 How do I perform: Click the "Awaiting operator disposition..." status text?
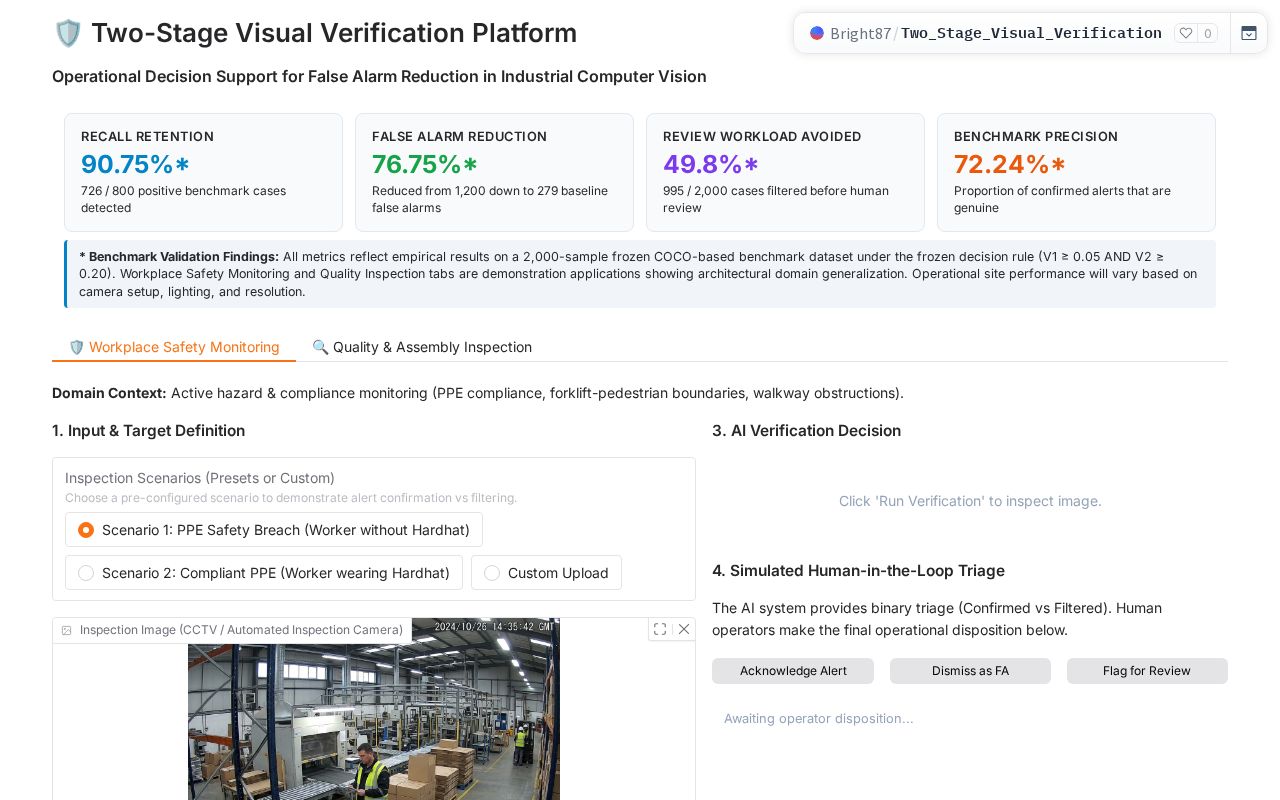818,718
